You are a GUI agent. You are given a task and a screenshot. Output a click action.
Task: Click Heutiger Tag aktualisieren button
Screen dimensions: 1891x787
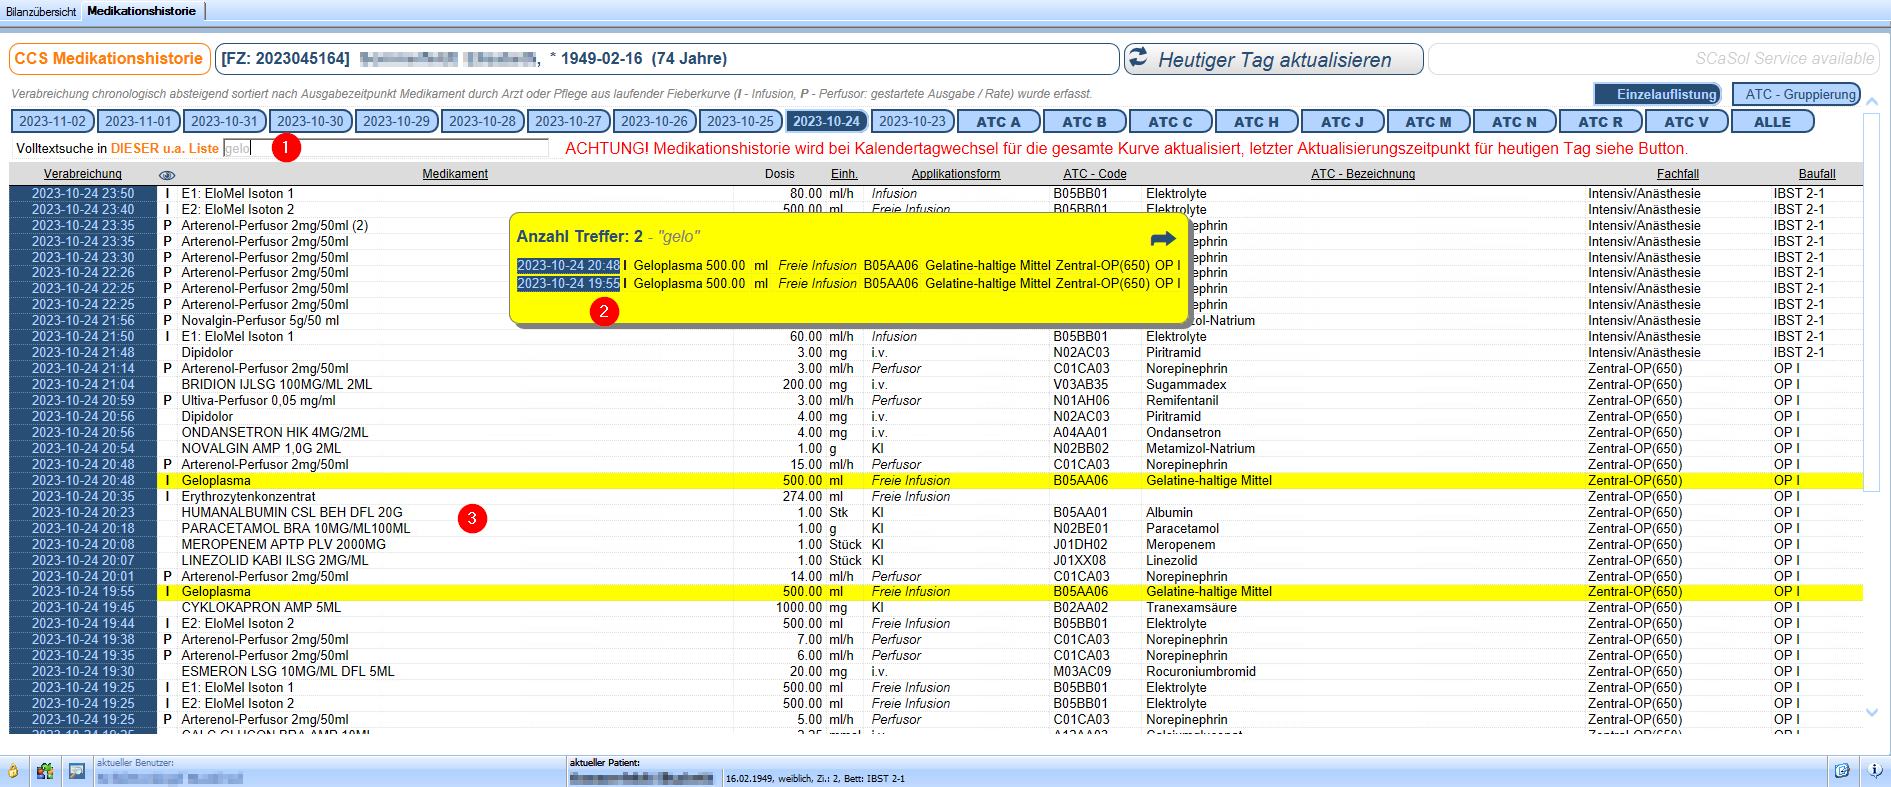[1273, 59]
